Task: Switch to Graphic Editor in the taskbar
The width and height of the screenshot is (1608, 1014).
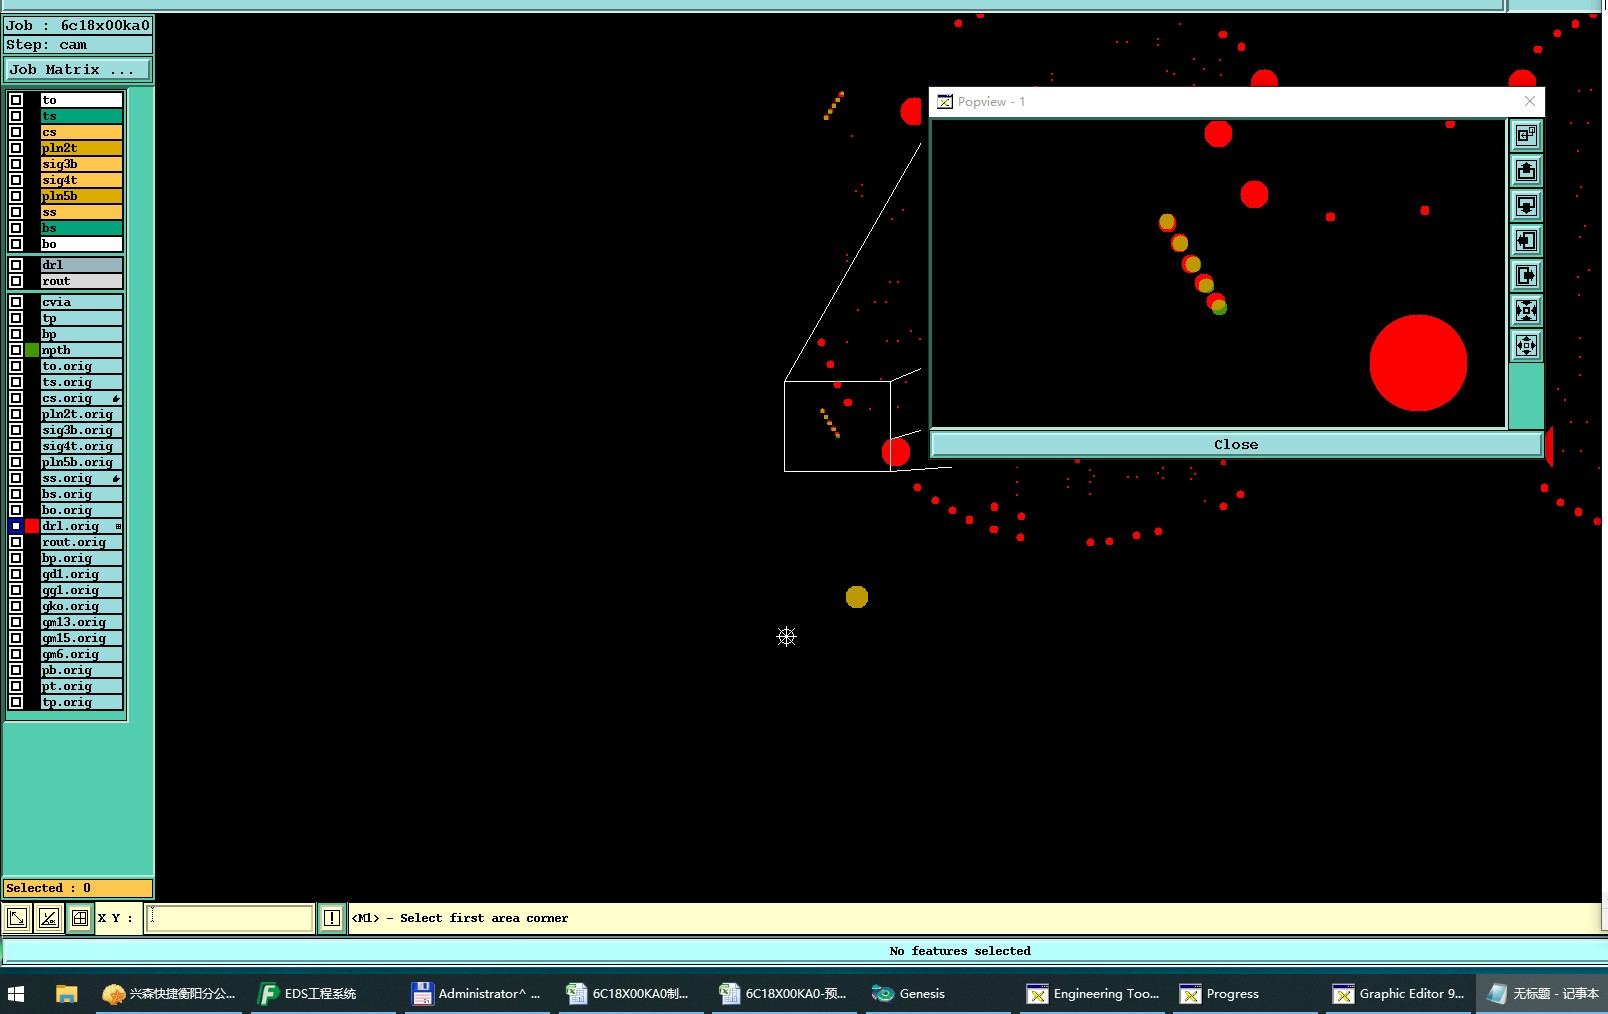Action: click(1399, 993)
